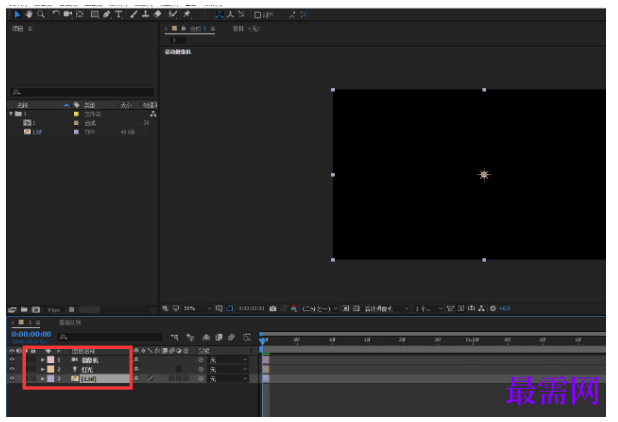Open the composition 1 viewer panel menu
618x422 pixels.
tap(213, 29)
